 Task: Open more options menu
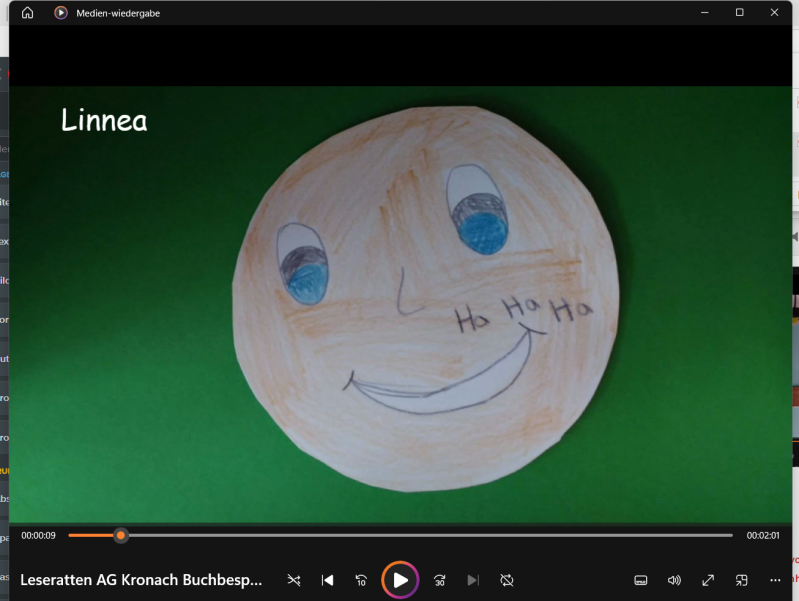(775, 580)
